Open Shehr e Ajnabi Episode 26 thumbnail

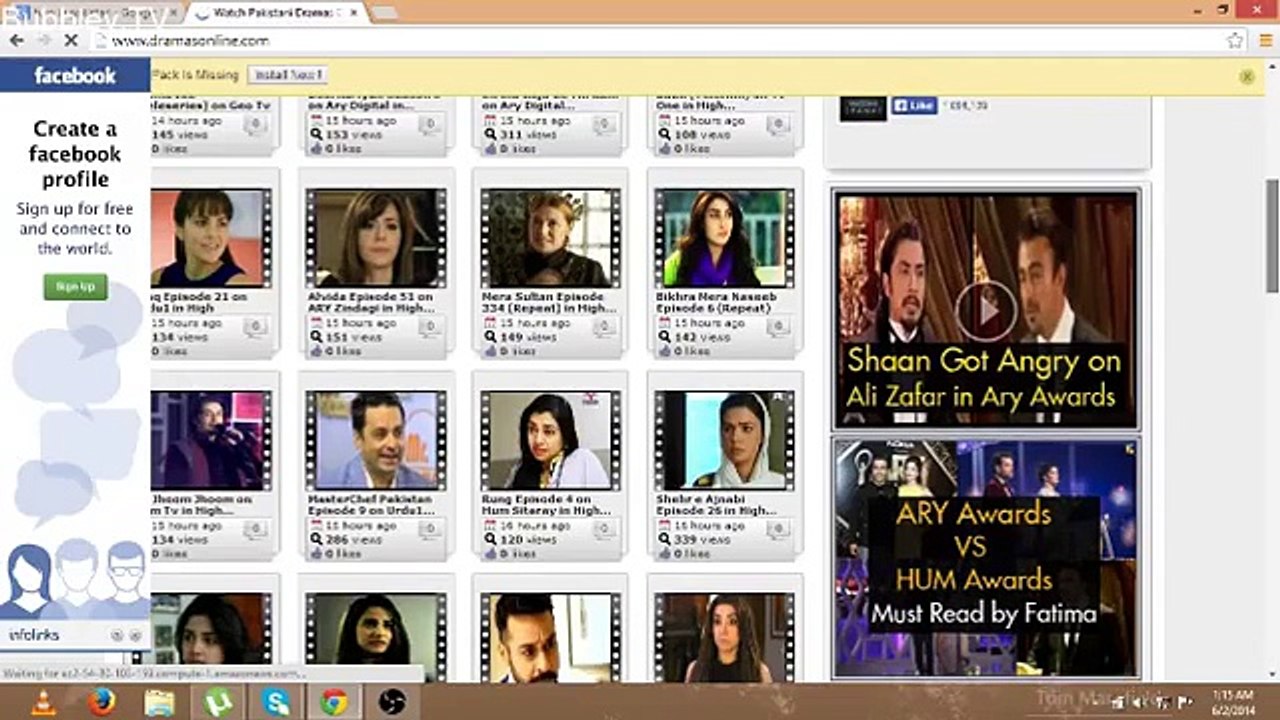point(724,440)
